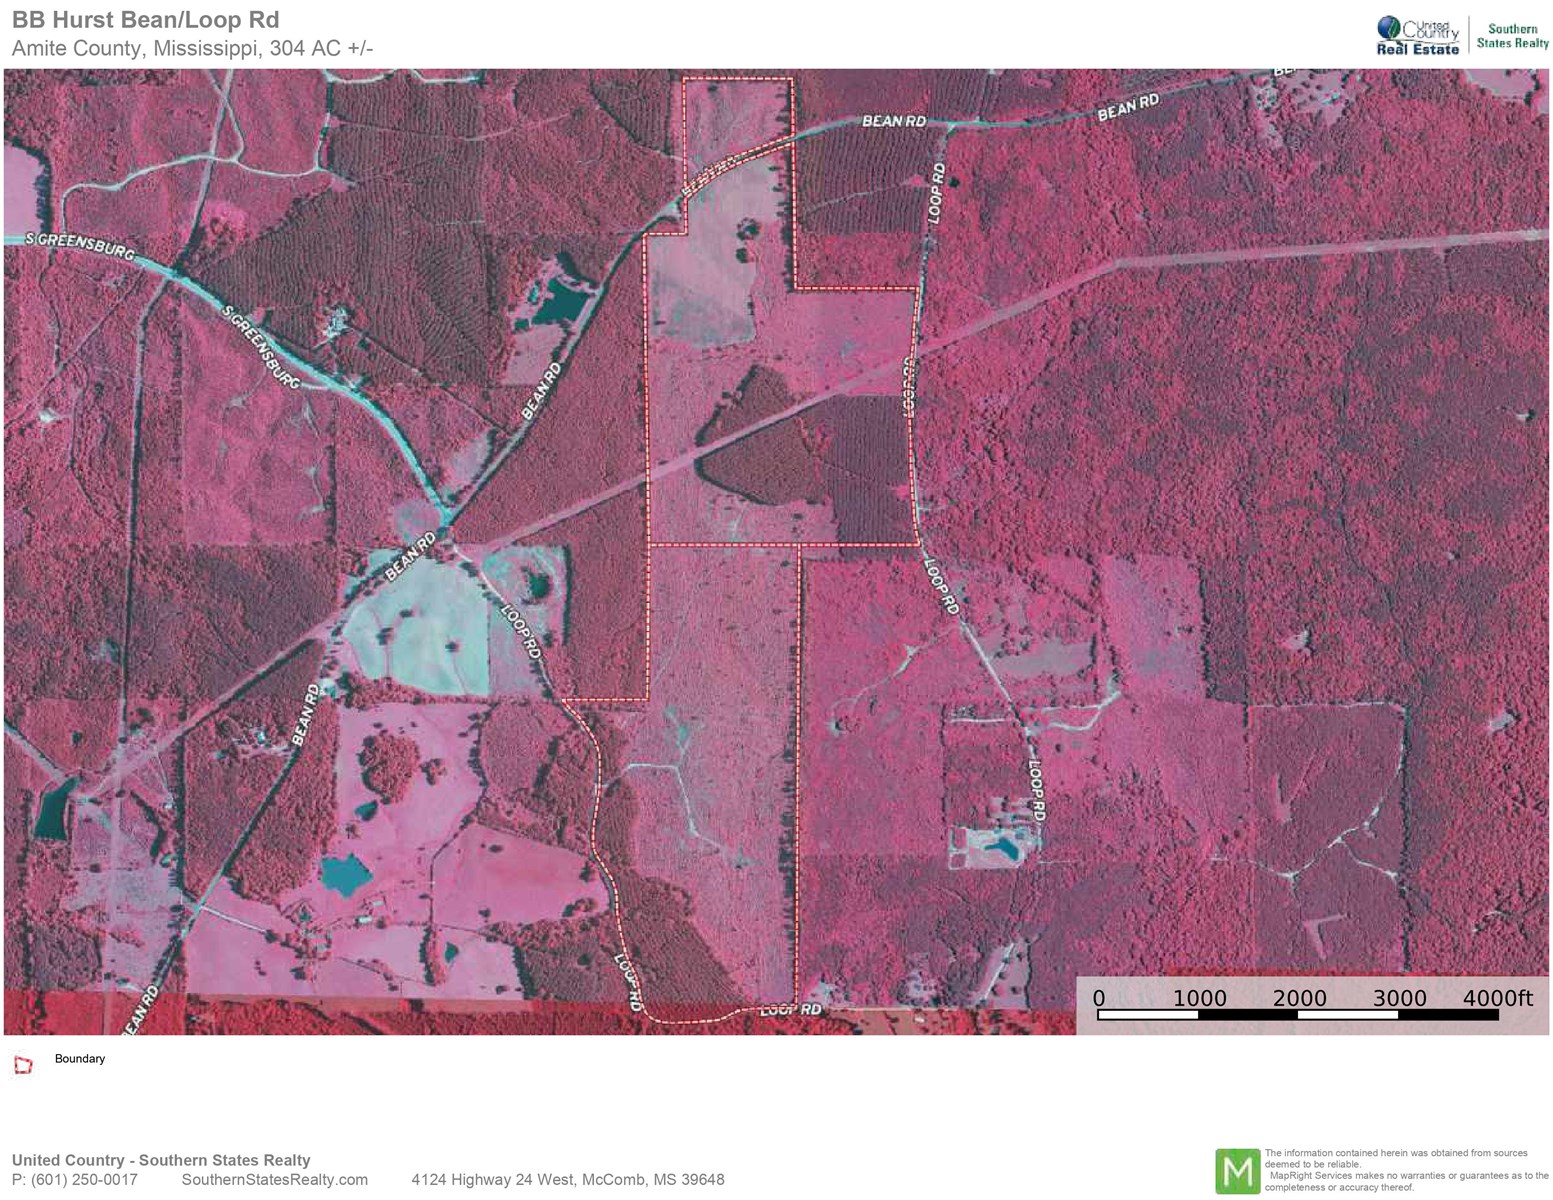The width and height of the screenshot is (1553, 1200).
Task: Click the 2000 mark on scale bar
Action: tap(1299, 998)
